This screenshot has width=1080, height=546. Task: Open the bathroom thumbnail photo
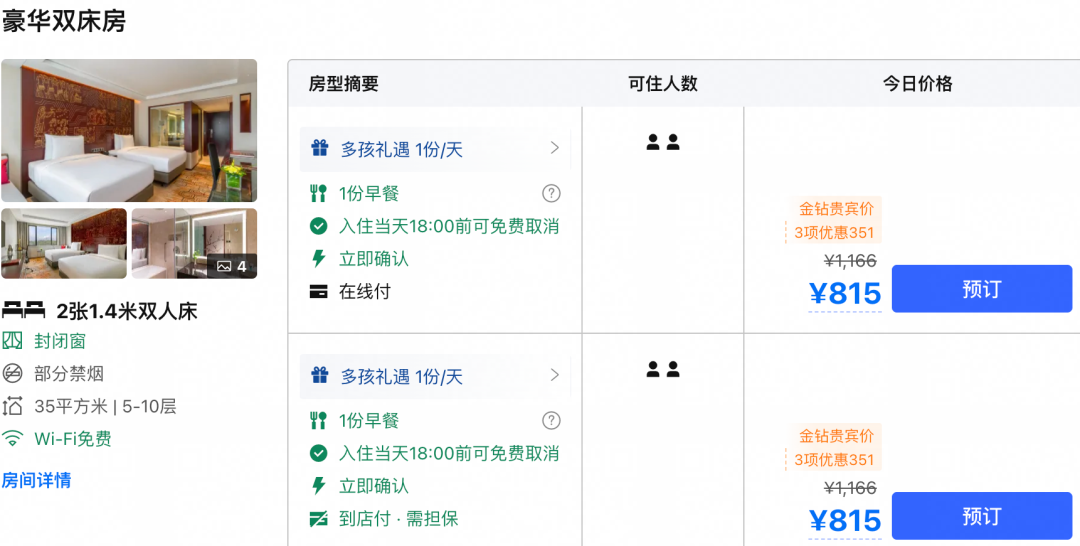(194, 243)
